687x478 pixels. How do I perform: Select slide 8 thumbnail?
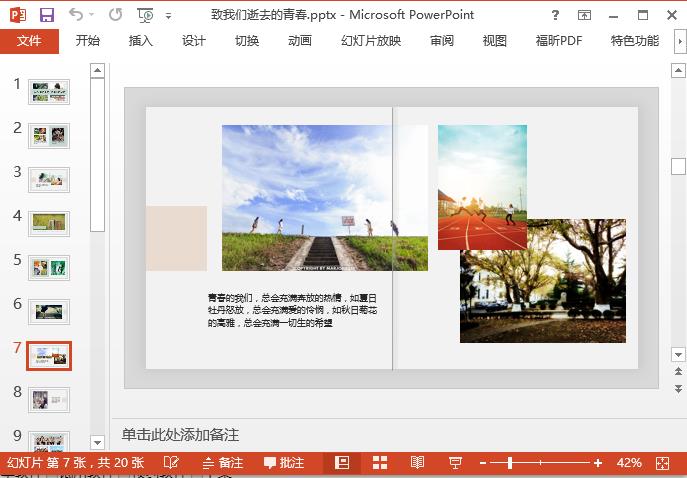[x=49, y=400]
